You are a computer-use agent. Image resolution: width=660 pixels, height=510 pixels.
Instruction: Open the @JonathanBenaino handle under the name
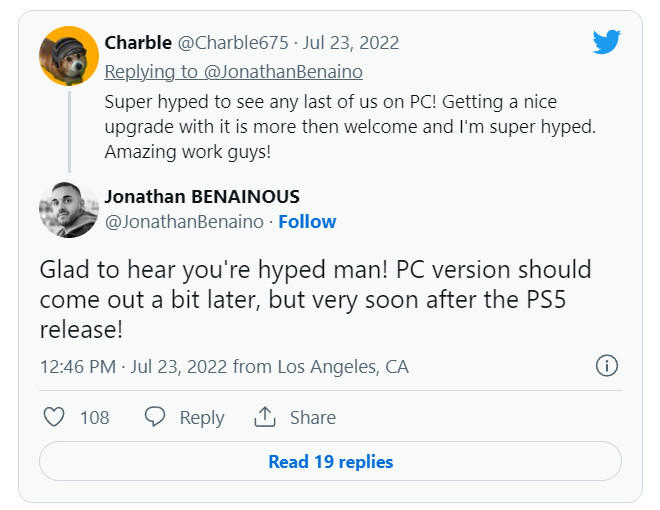pos(184,221)
